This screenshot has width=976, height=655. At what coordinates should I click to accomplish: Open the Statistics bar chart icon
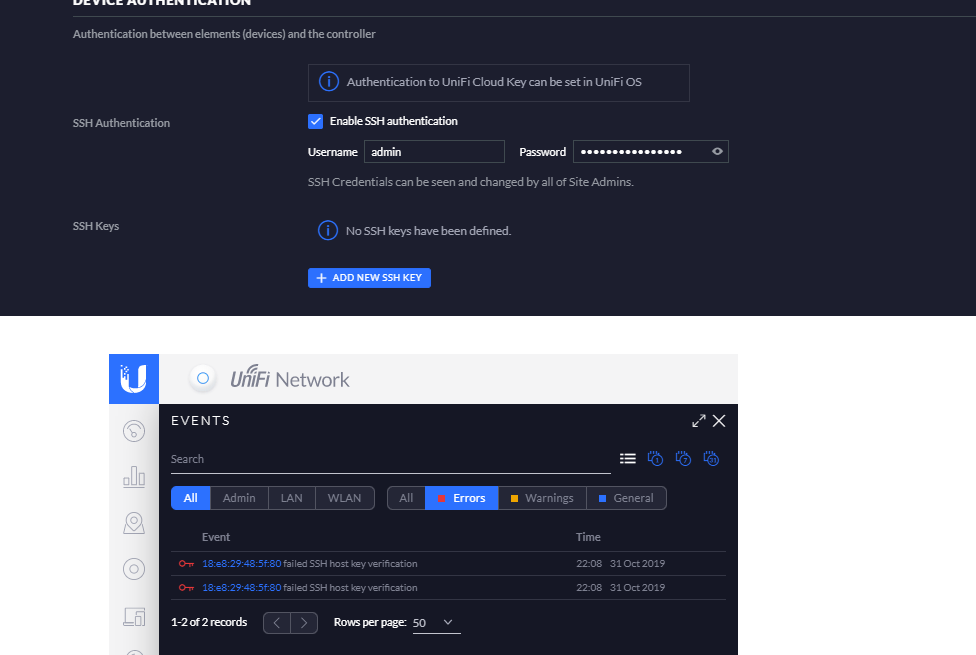point(134,477)
